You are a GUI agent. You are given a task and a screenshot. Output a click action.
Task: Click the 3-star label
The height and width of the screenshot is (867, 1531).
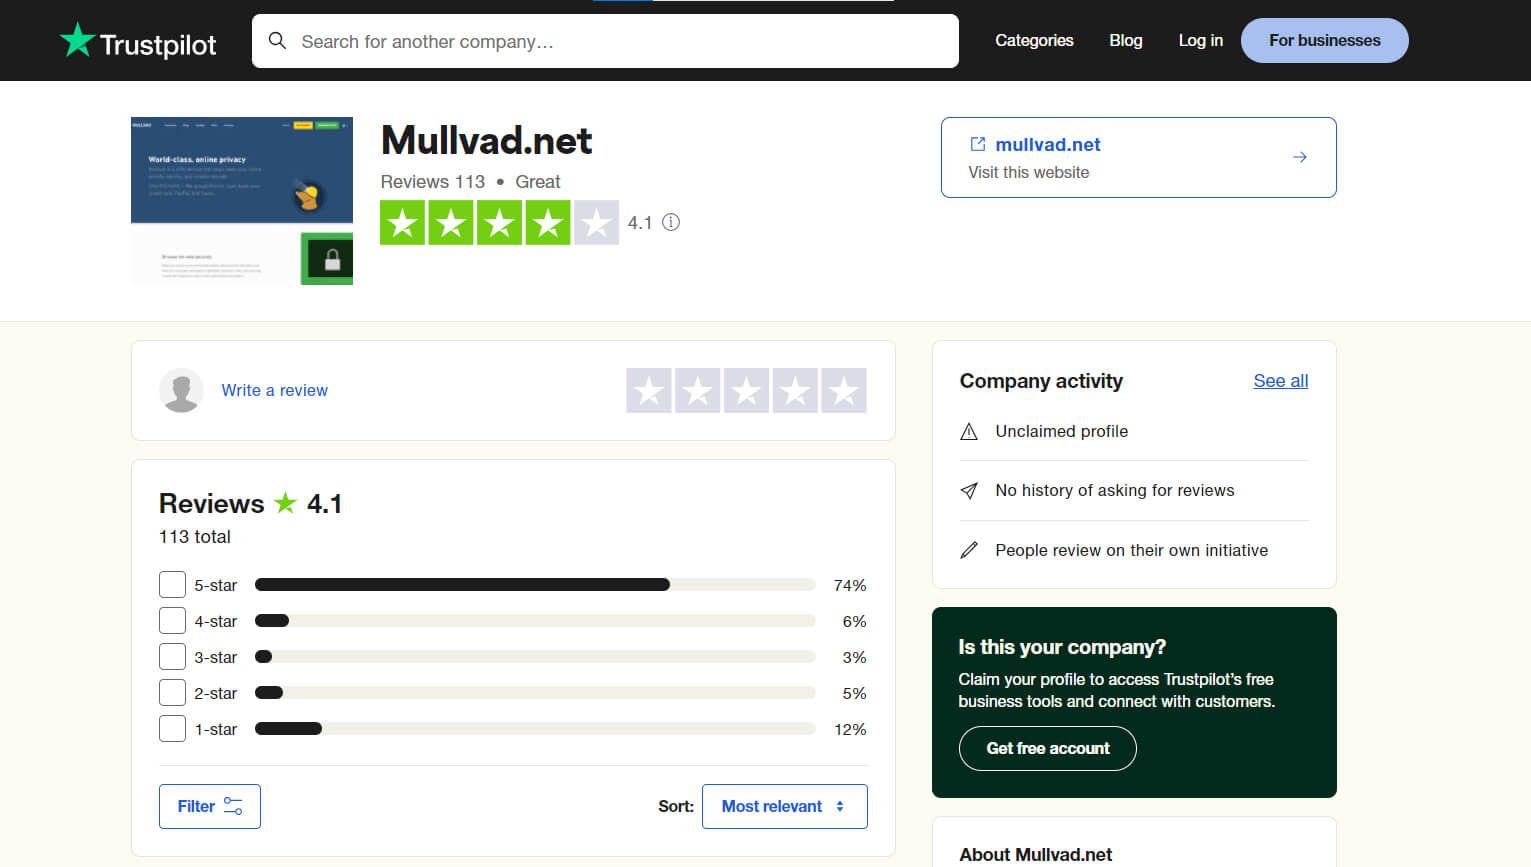click(x=215, y=657)
